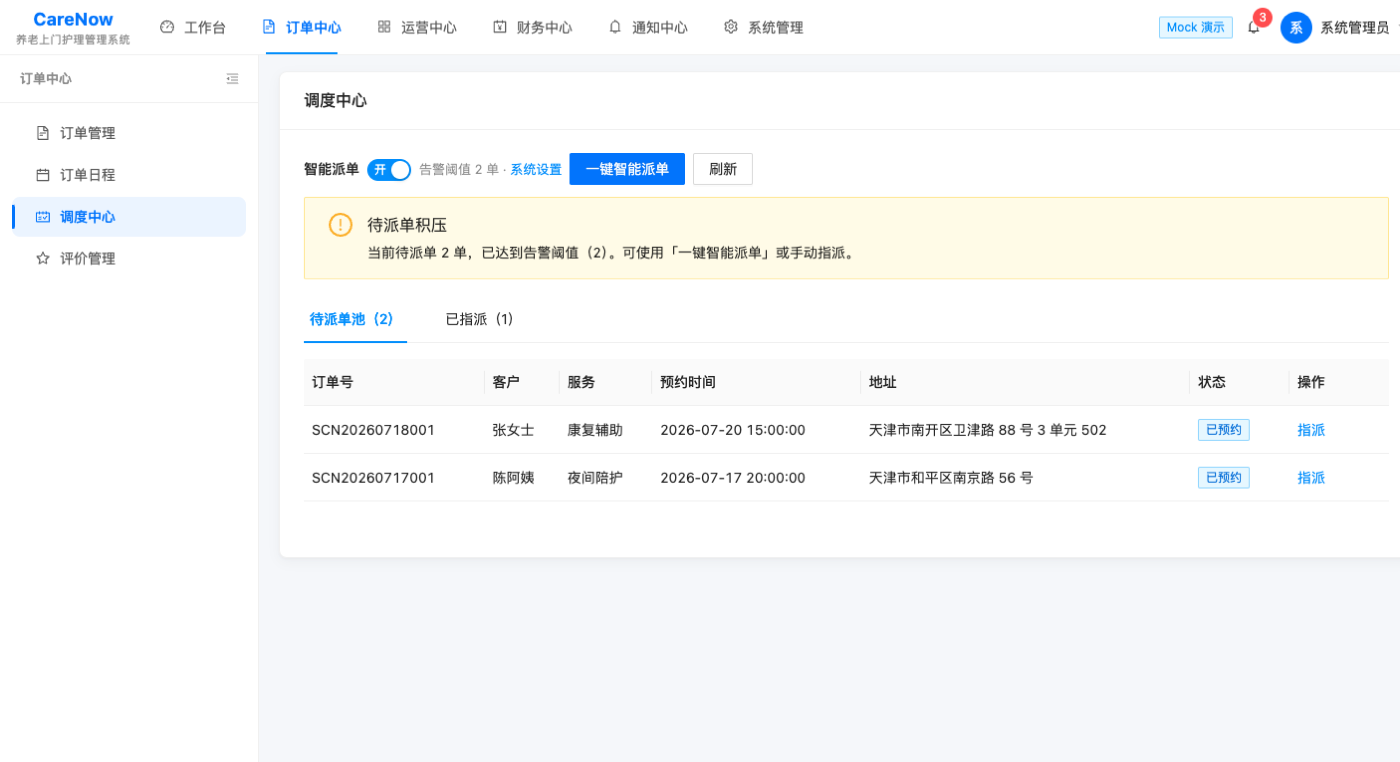
Task: Open notifications bell with badge 3
Action: [1253, 27]
